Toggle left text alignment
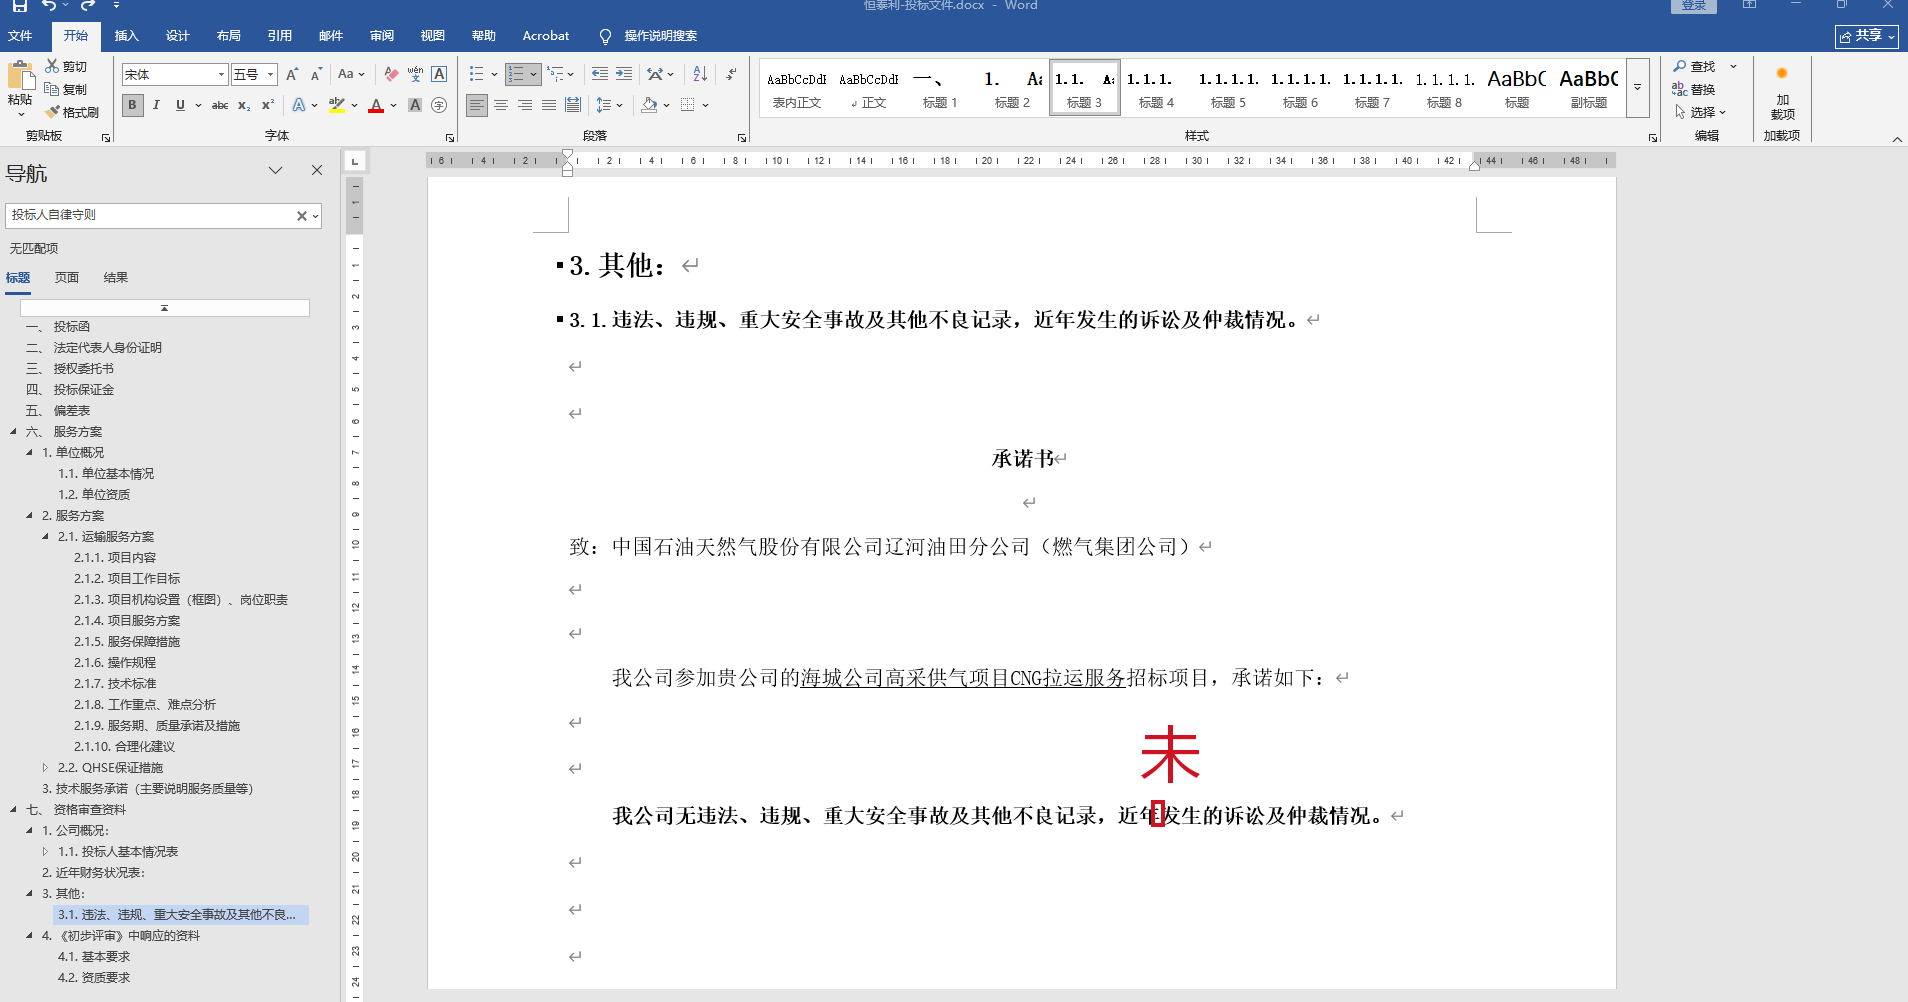This screenshot has width=1908, height=1002. (477, 105)
